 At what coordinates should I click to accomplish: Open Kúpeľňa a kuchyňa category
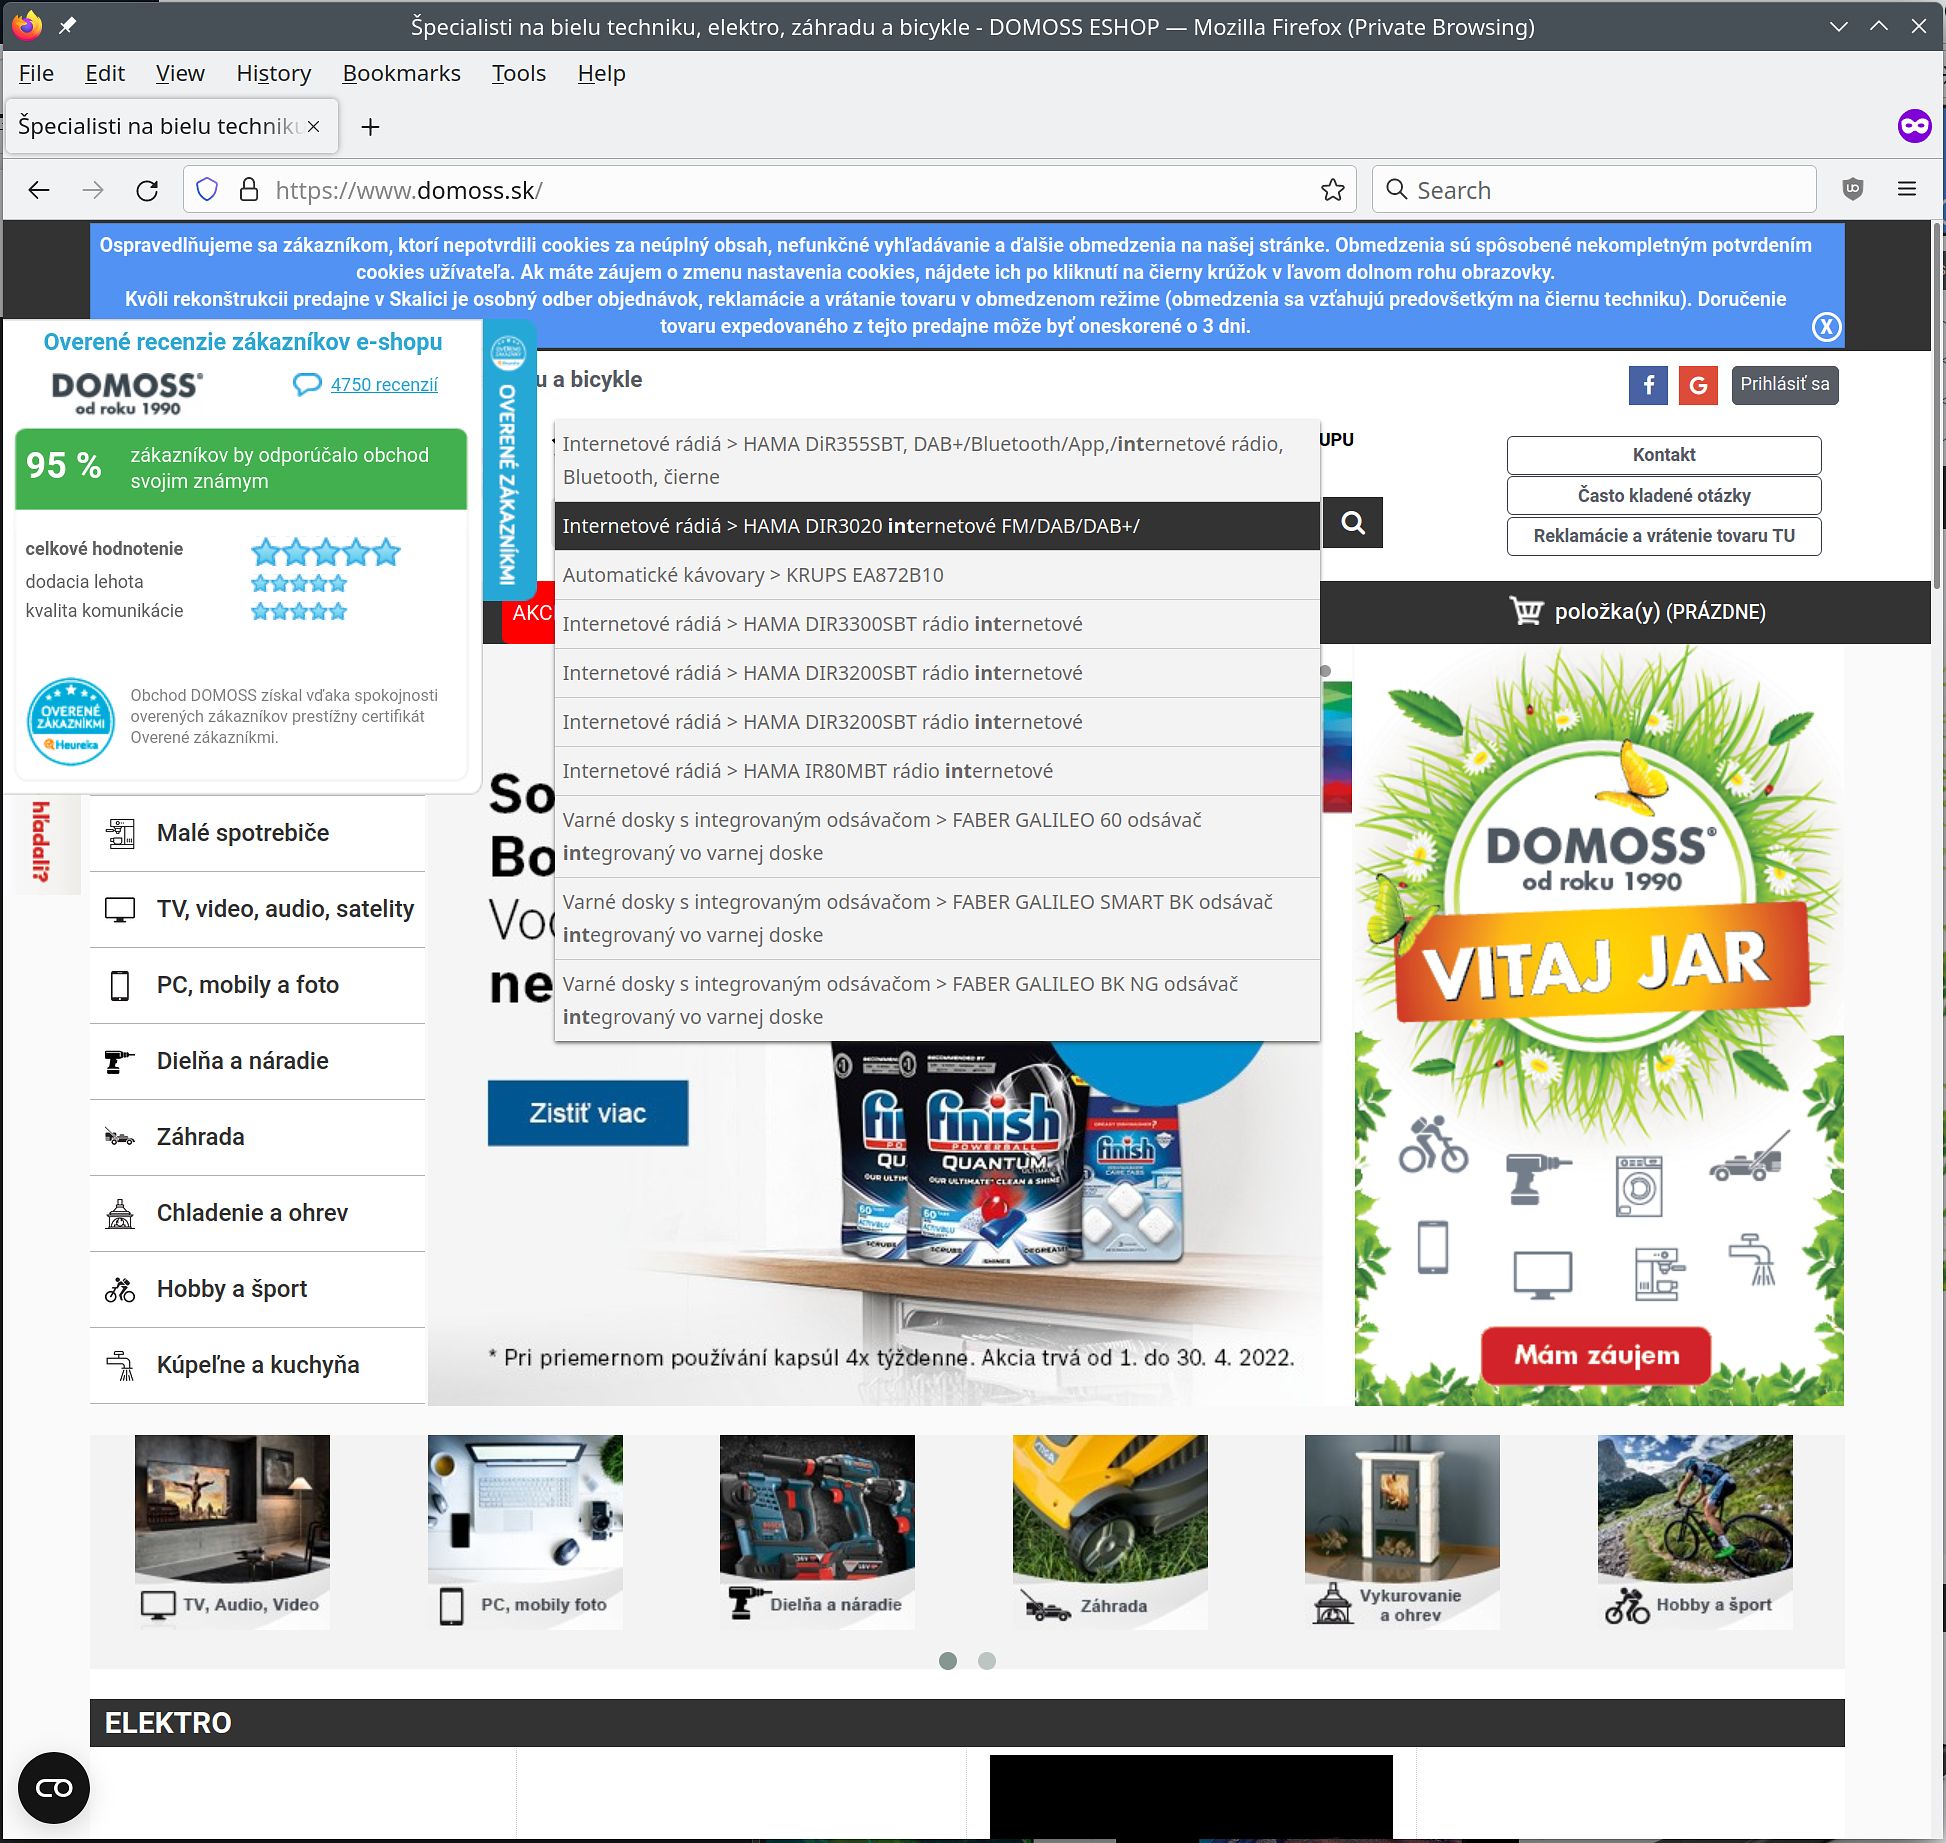257,1365
